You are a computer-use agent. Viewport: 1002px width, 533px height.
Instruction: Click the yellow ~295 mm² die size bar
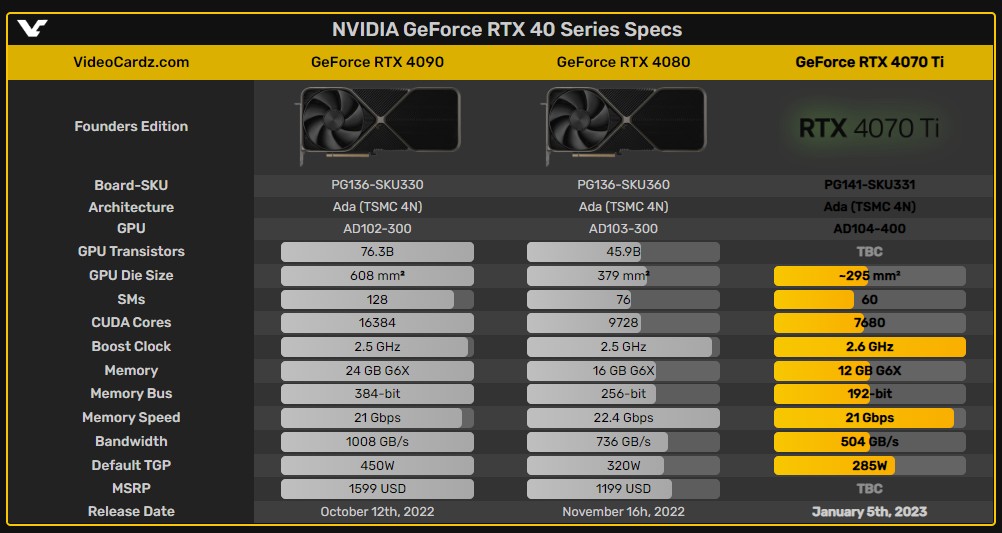click(x=870, y=275)
